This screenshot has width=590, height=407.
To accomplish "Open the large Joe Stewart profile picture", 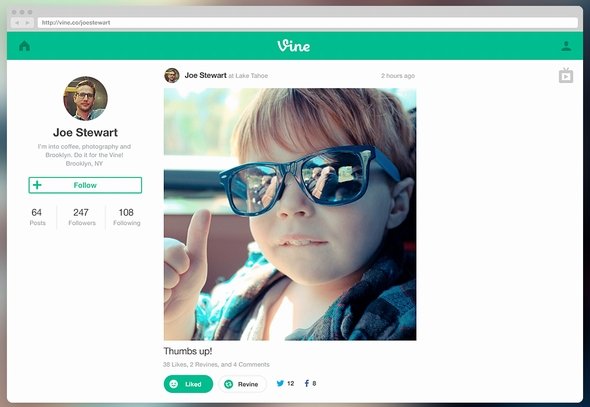I will (85, 98).
